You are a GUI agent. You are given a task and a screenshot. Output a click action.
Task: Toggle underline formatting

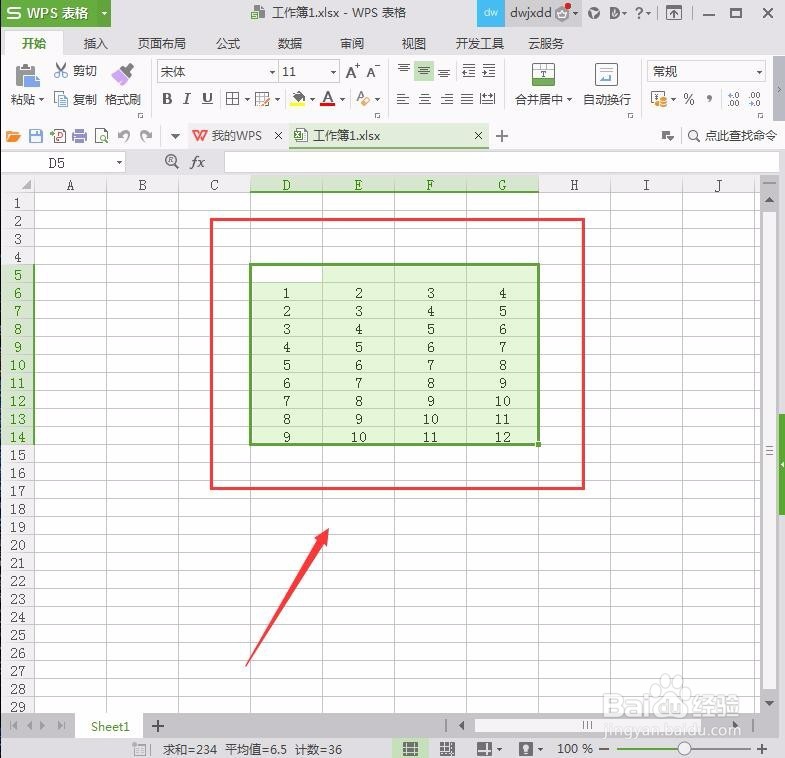207,99
